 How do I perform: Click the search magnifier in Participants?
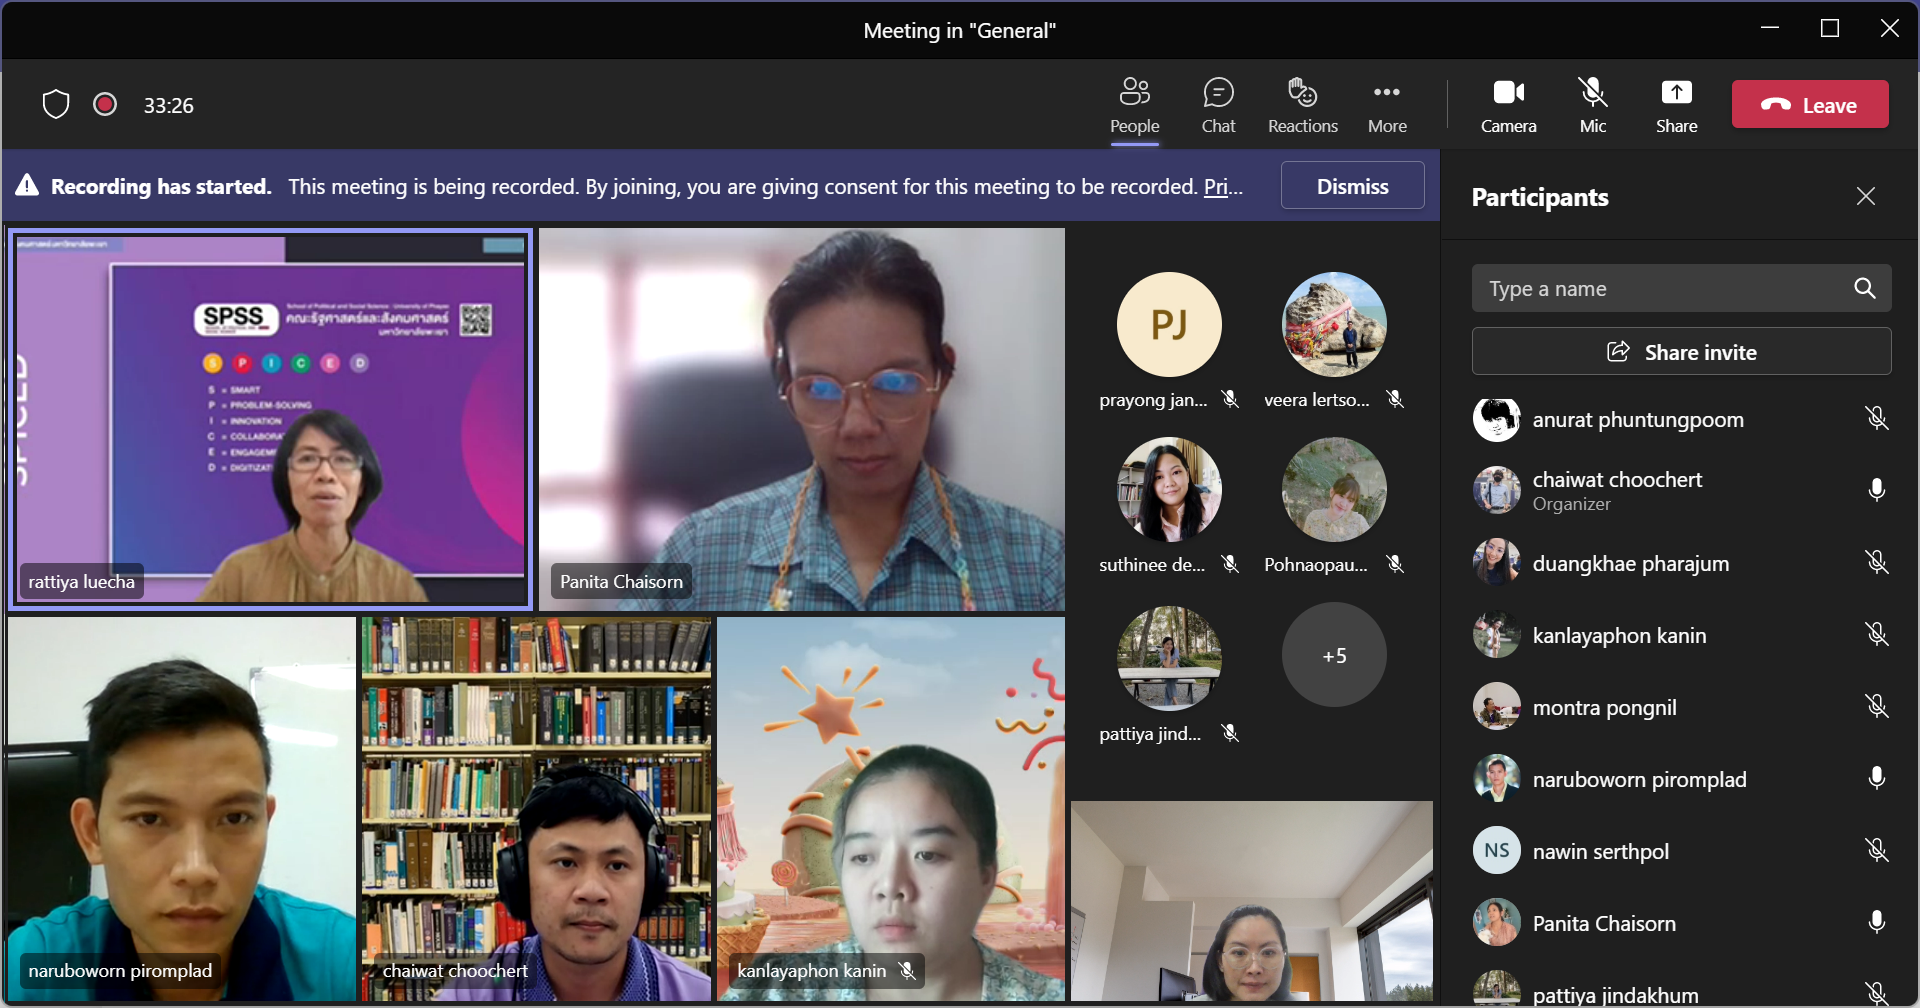(x=1864, y=289)
